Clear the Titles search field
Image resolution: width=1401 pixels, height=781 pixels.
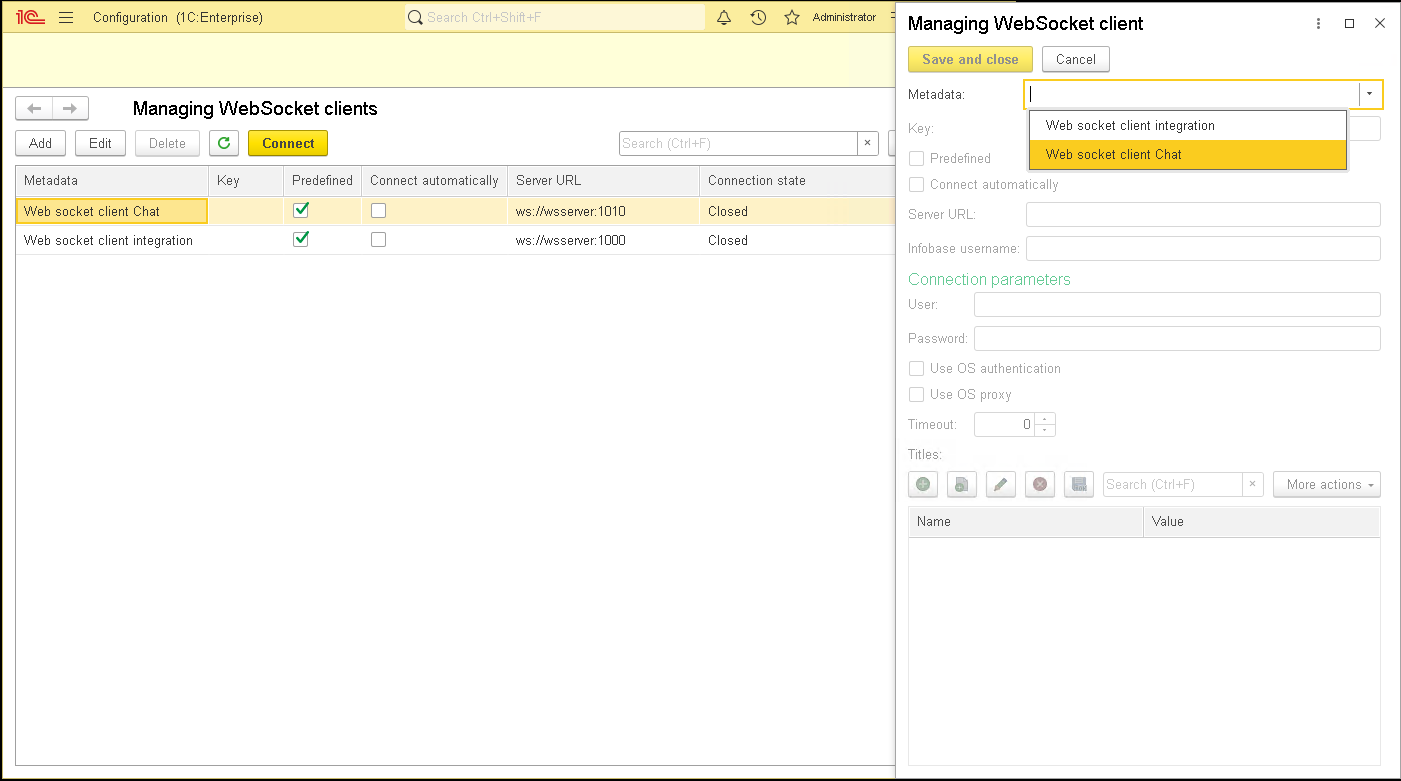1253,484
